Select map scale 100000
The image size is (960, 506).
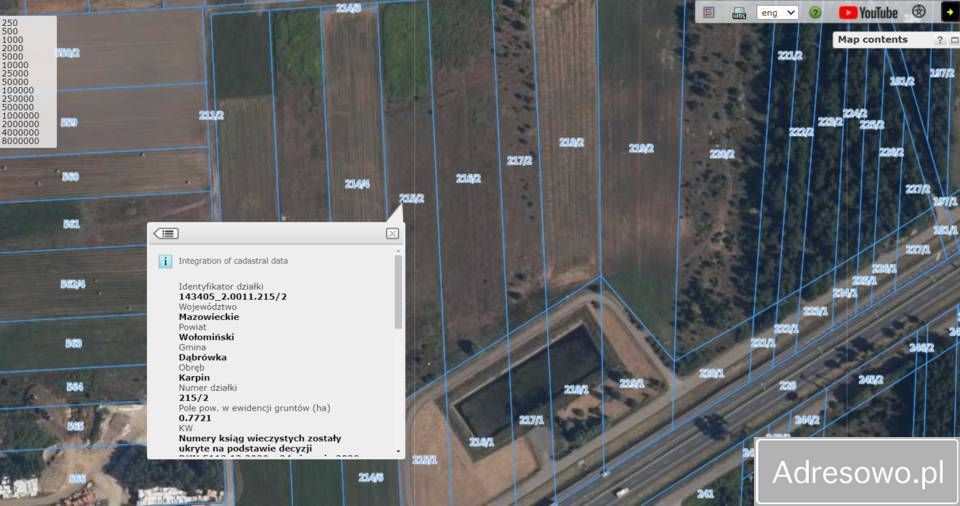point(18,90)
